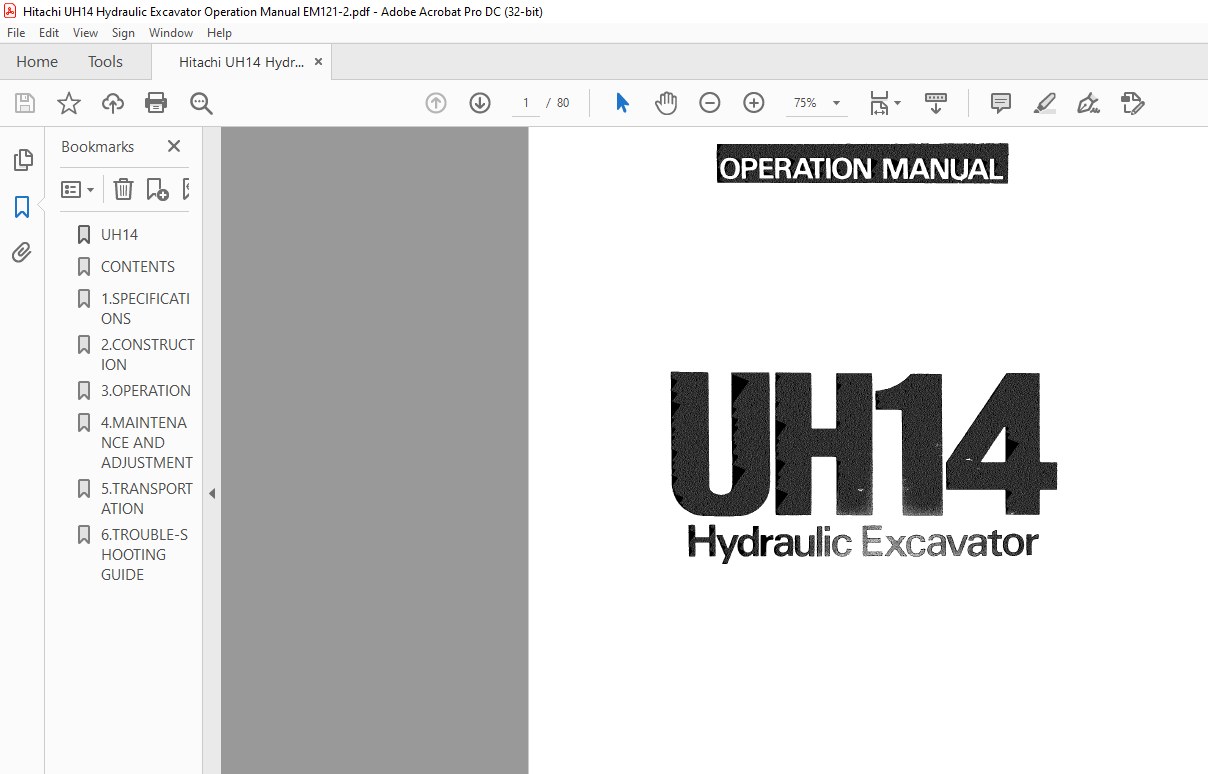Screen dimensions: 1208x774
Task: Activate the Hand pan tool
Action: tap(666, 103)
